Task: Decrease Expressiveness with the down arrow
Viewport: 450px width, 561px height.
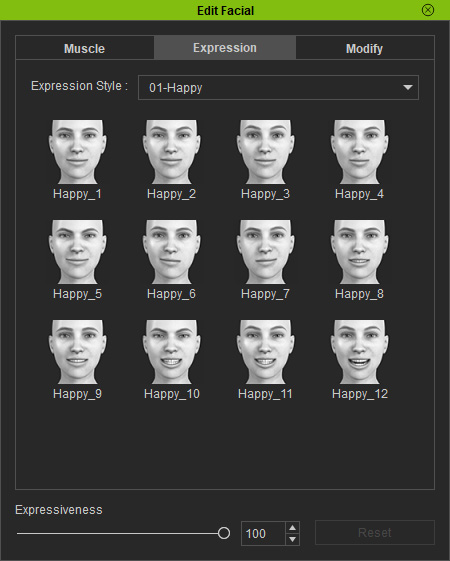Action: click(x=293, y=539)
